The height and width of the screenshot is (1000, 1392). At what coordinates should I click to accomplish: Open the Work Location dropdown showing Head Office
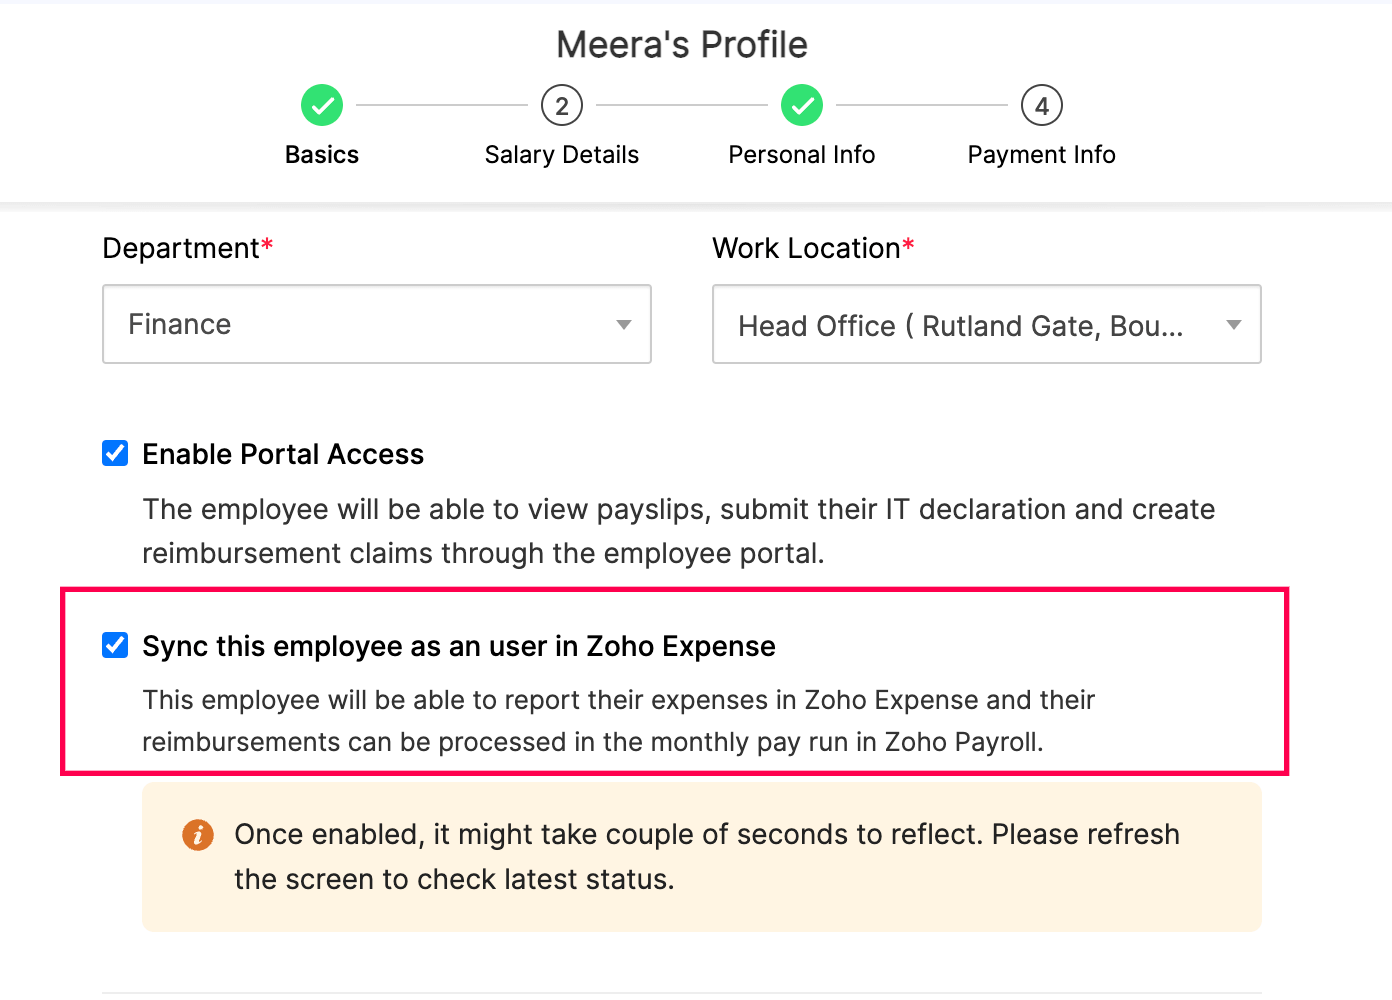coord(986,324)
